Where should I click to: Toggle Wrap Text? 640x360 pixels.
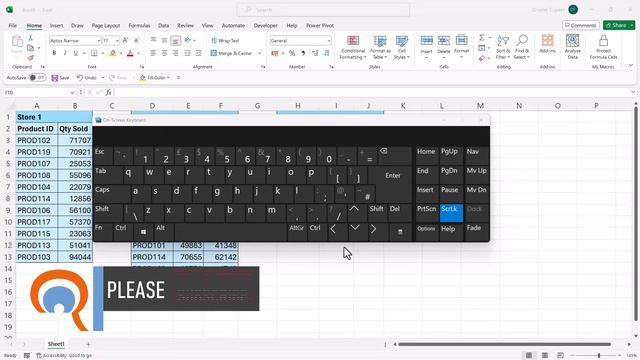[x=225, y=40]
